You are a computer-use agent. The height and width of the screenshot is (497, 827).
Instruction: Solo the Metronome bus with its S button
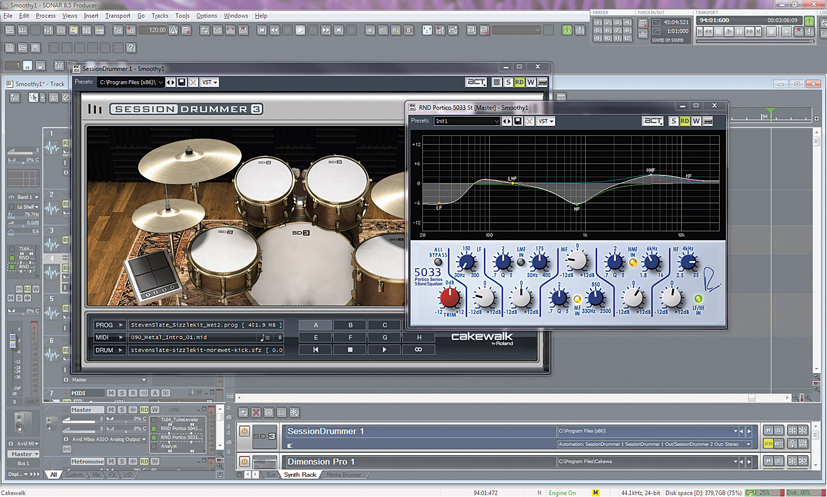(122, 461)
